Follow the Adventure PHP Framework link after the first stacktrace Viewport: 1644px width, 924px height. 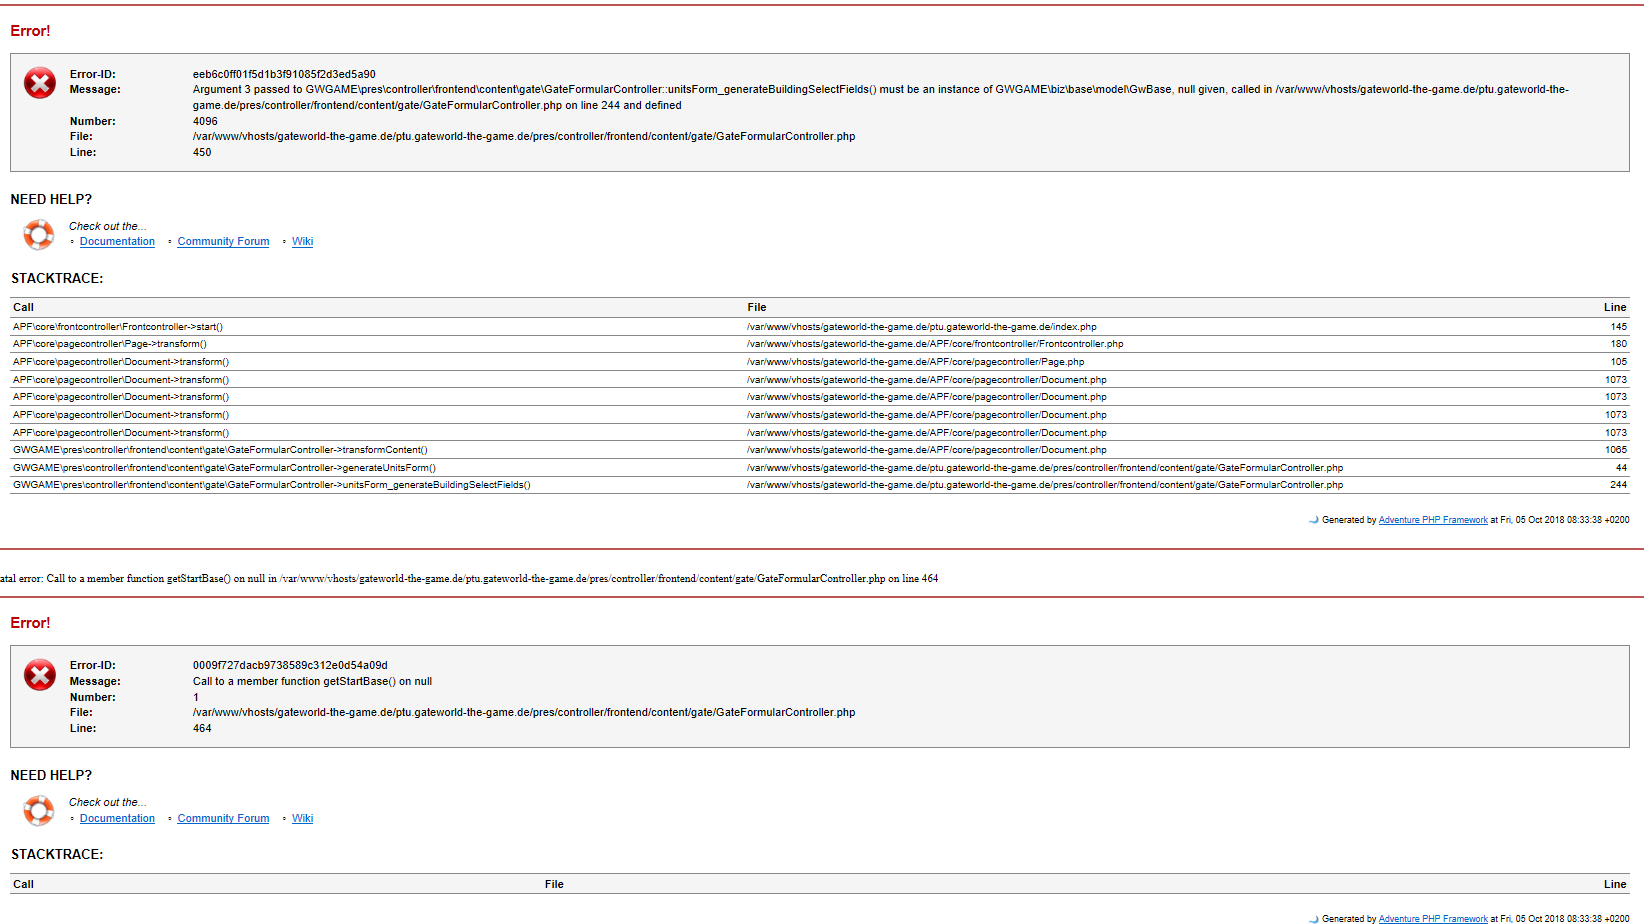pyautogui.click(x=1432, y=520)
